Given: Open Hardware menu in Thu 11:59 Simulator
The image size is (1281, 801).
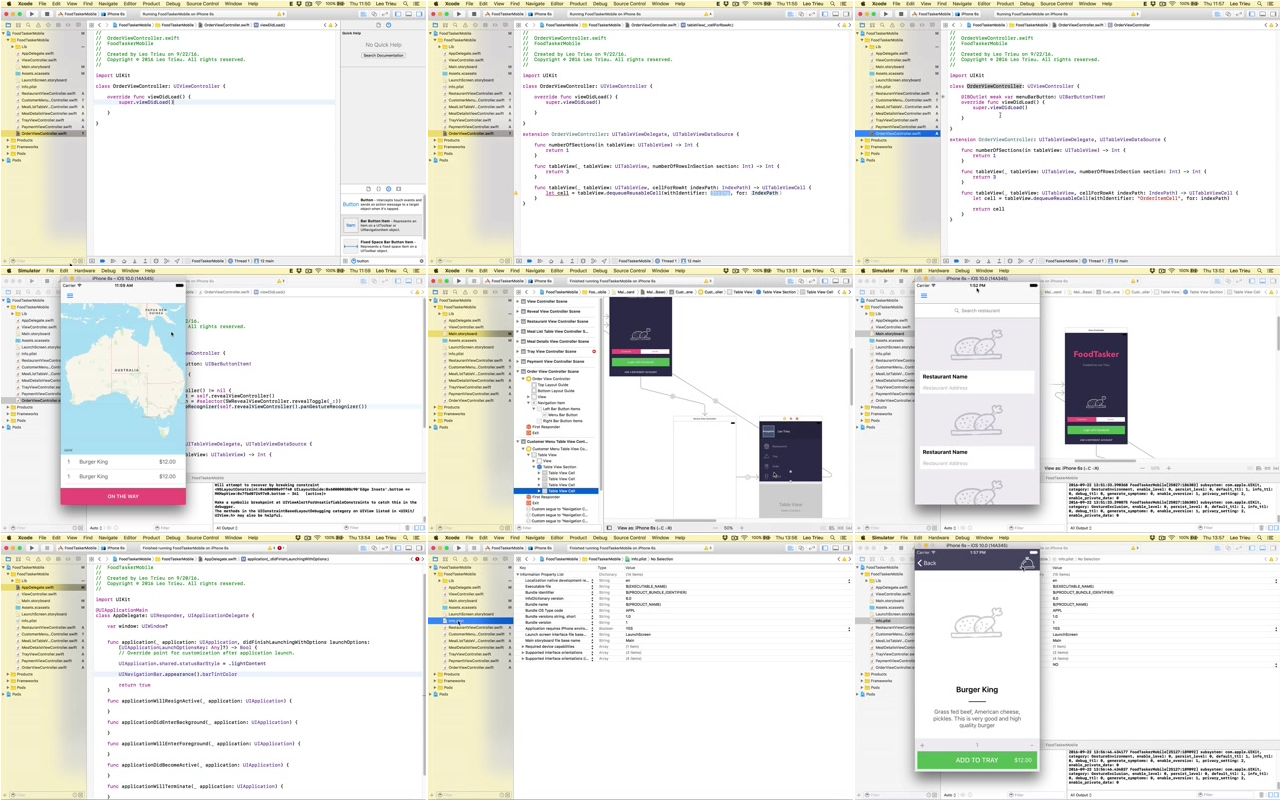Looking at the screenshot, I should (85, 270).
